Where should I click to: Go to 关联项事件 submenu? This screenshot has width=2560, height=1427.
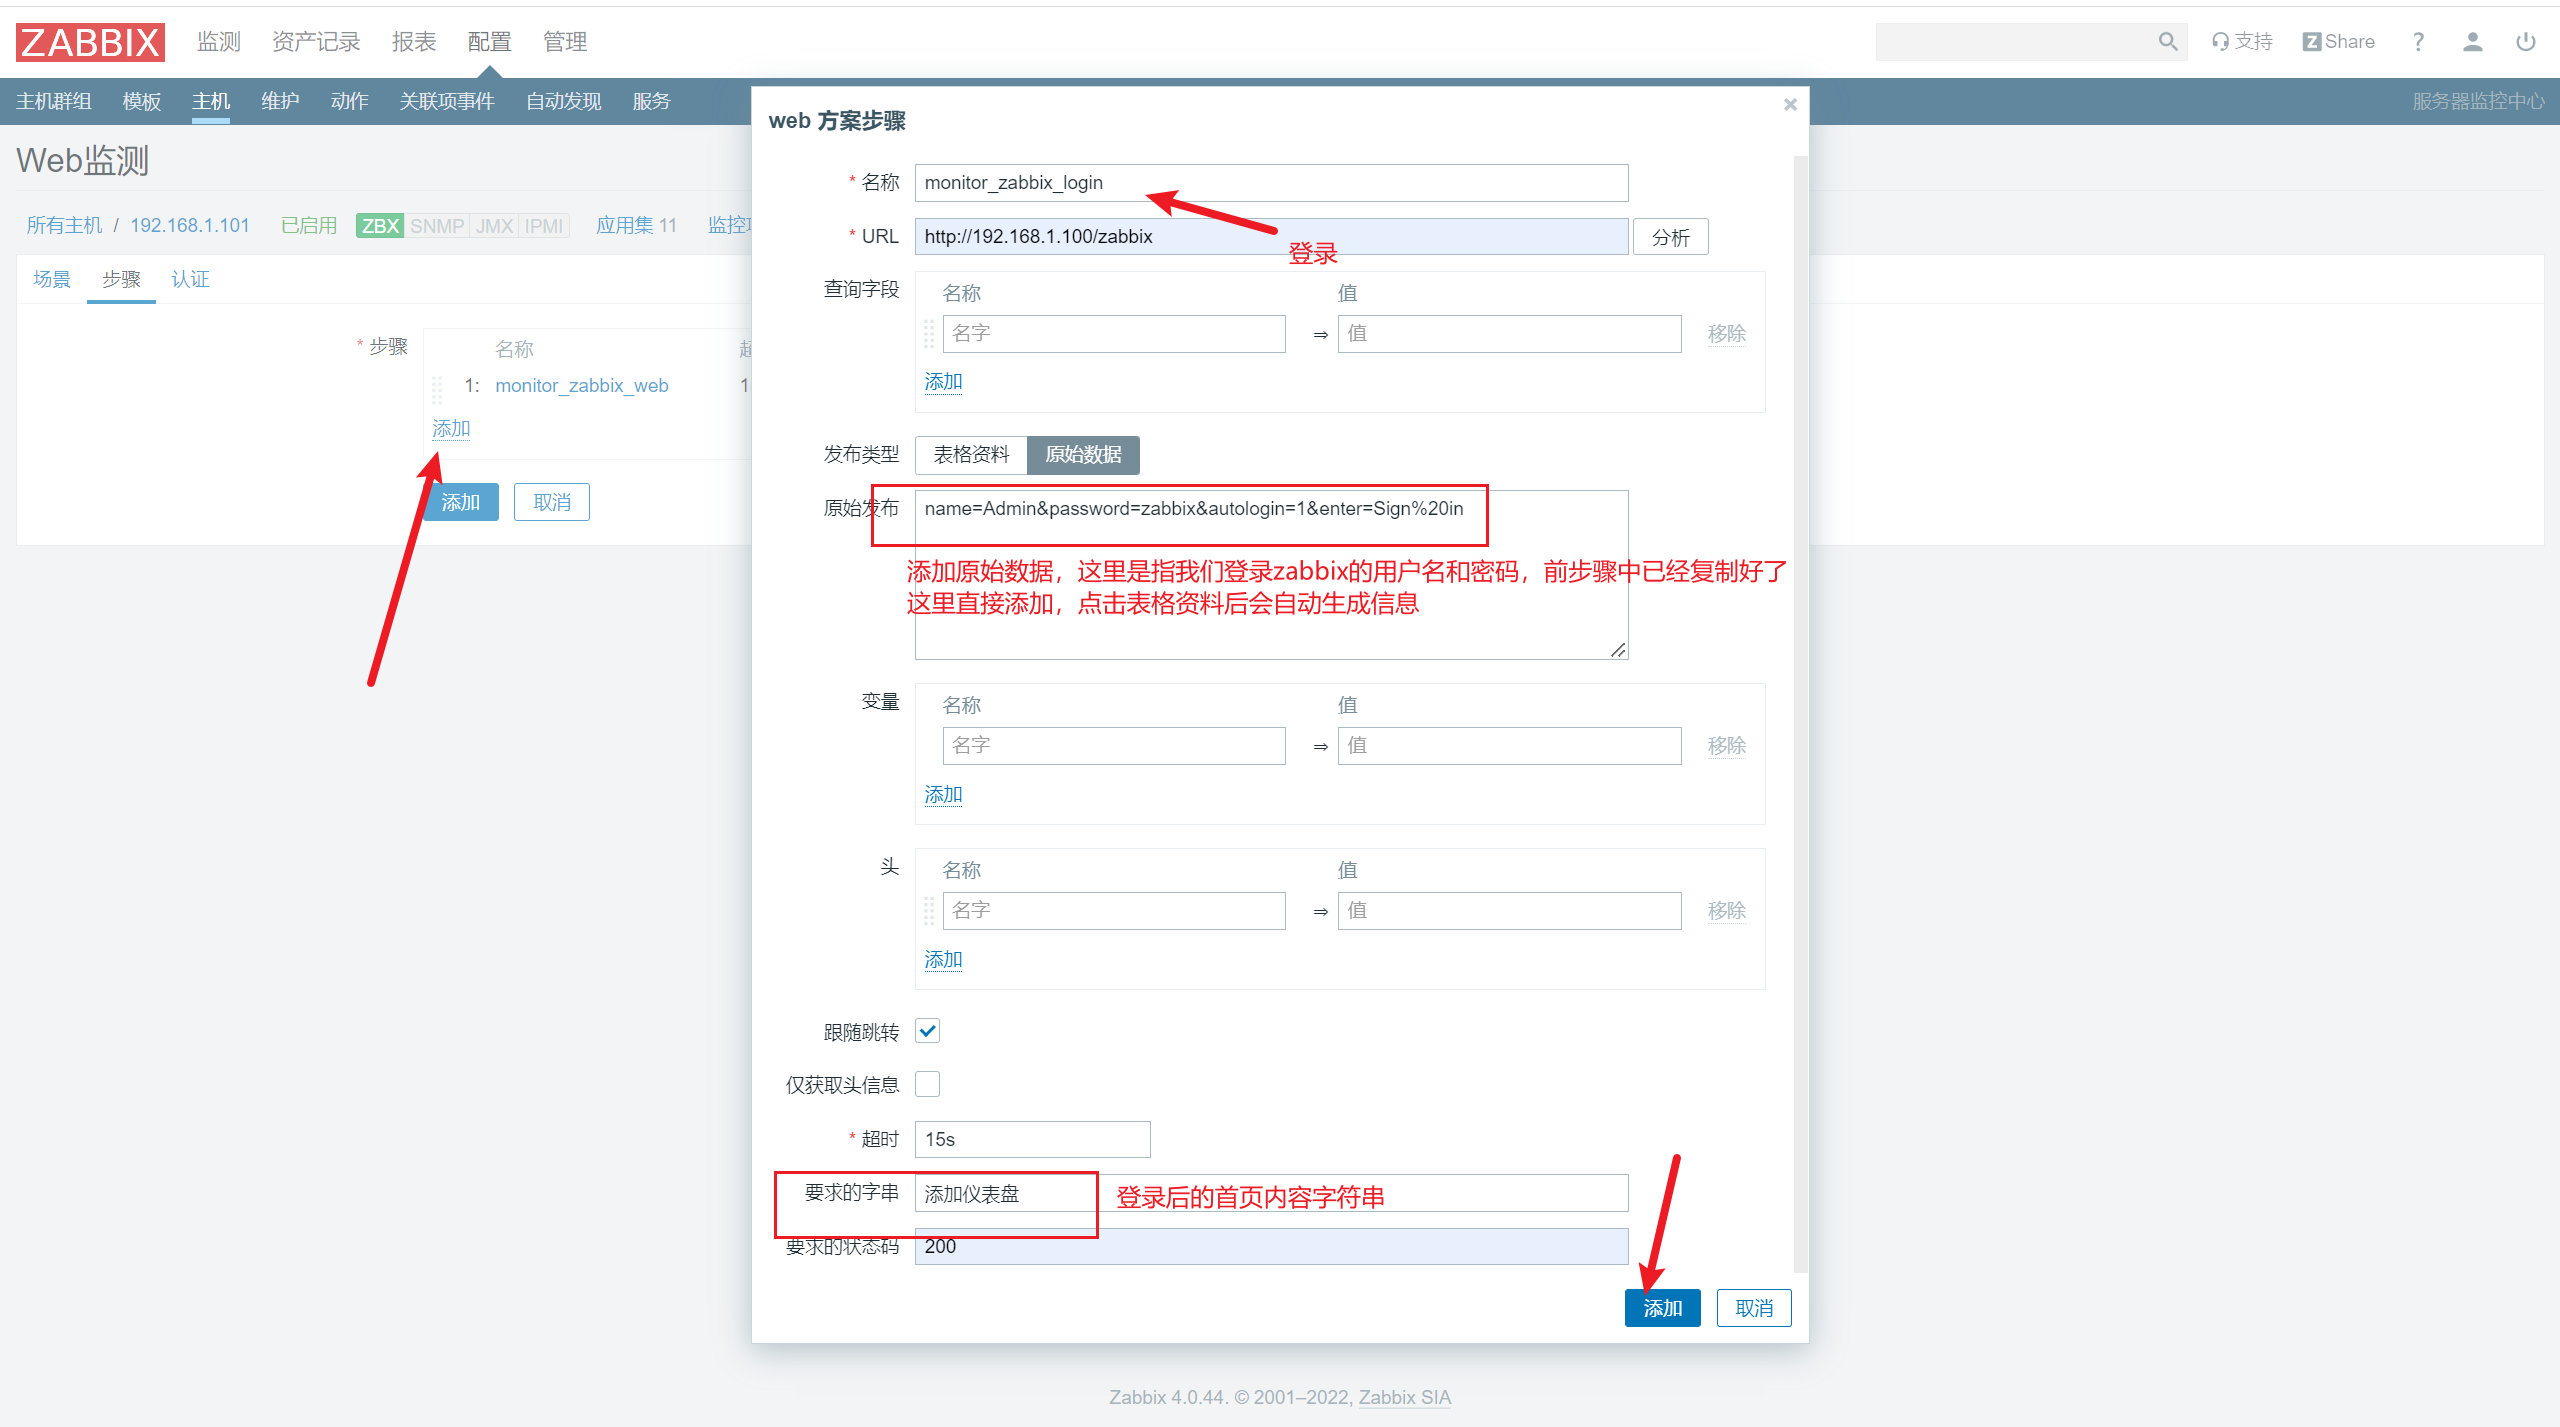pos(447,101)
